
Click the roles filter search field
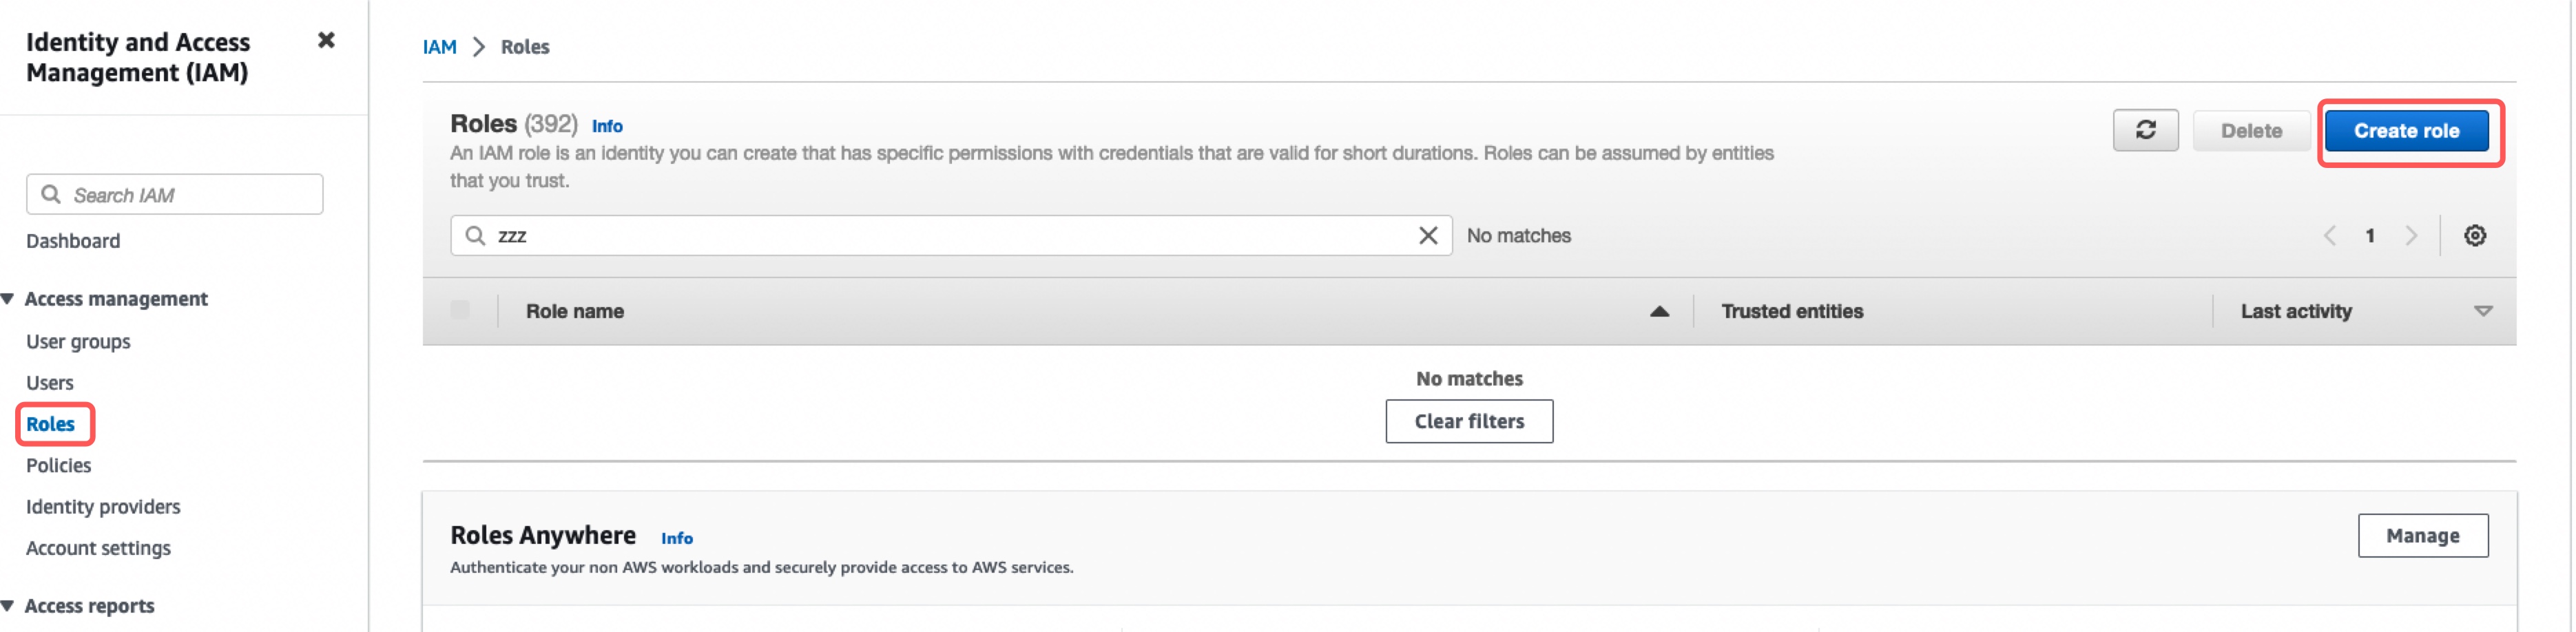951,235
